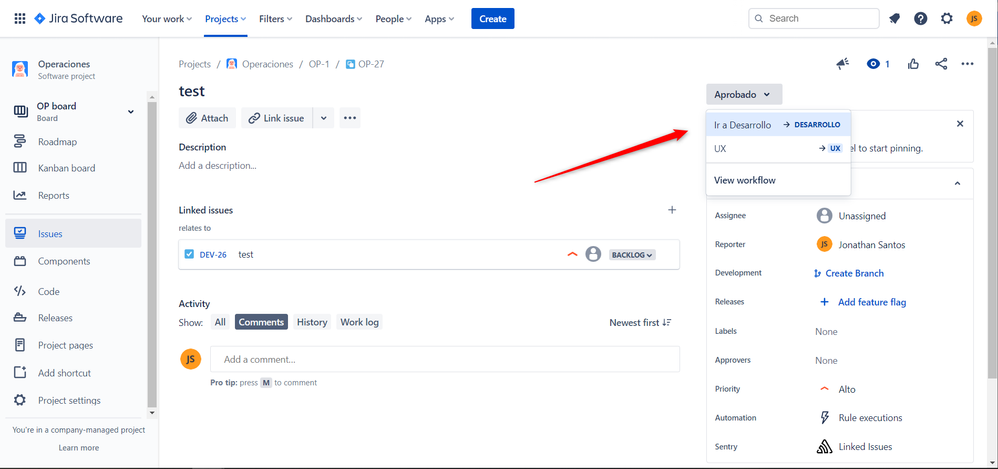Open the app switcher grid icon

click(20, 18)
